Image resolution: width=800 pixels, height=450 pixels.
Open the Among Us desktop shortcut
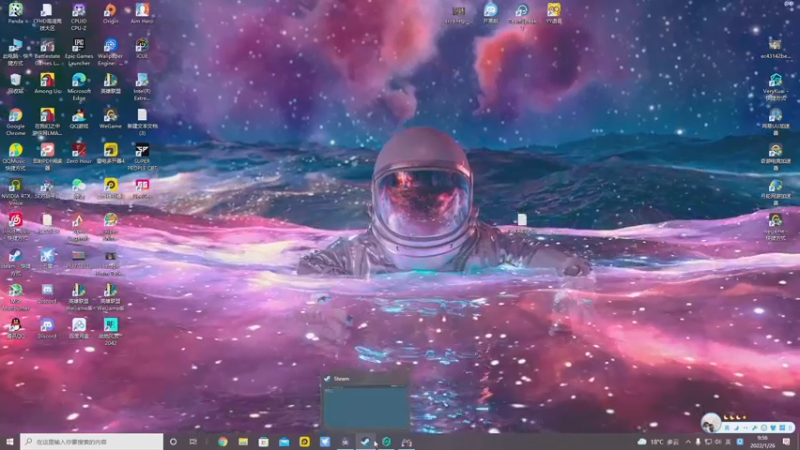(47, 83)
